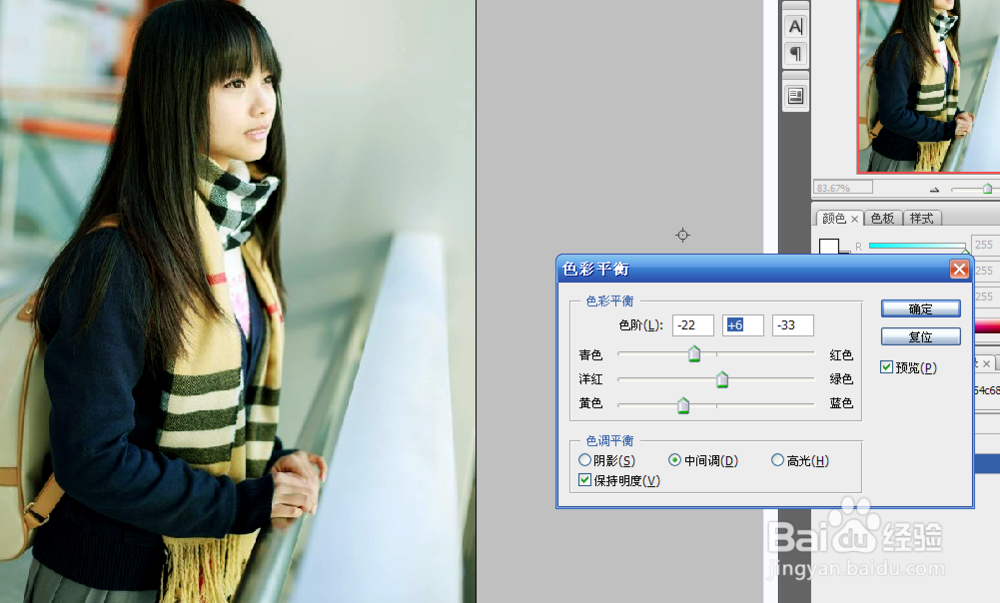
Task: Toggle the 预览(P) checkbox
Action: point(886,367)
